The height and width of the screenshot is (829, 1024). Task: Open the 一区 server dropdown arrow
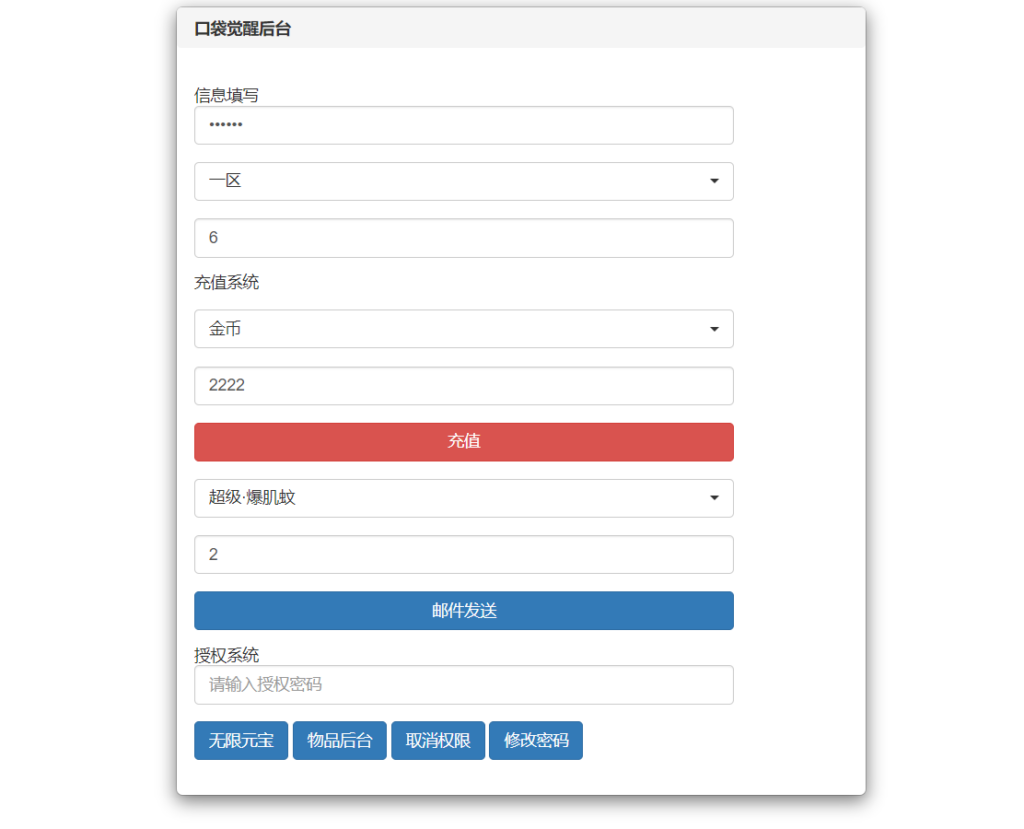click(x=715, y=181)
